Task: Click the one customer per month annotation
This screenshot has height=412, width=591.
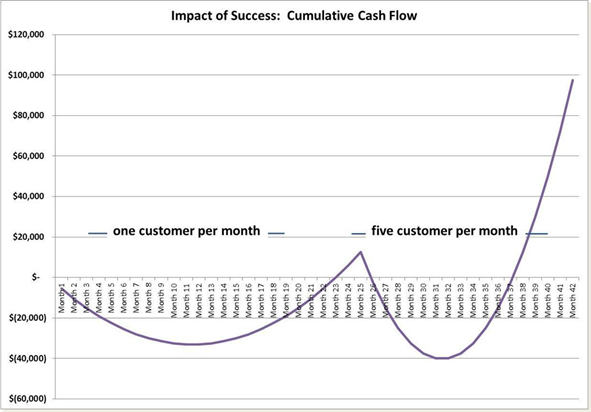Action: 187,231
